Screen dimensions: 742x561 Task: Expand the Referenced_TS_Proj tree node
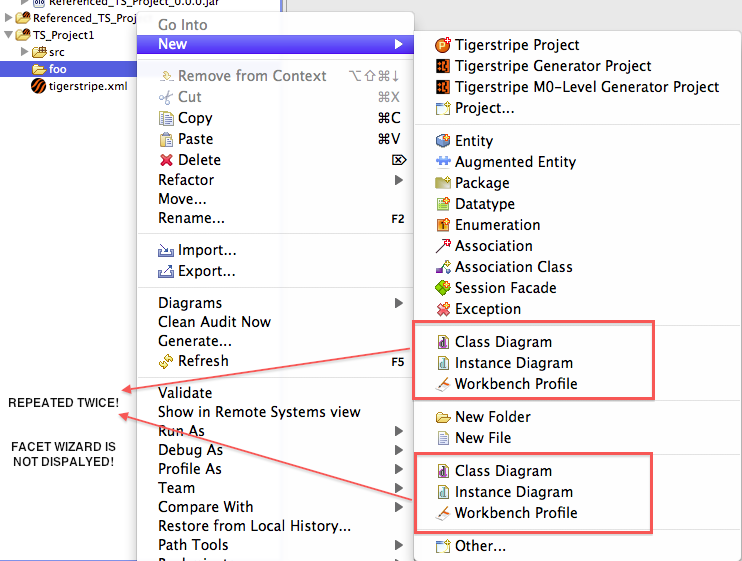point(8,18)
